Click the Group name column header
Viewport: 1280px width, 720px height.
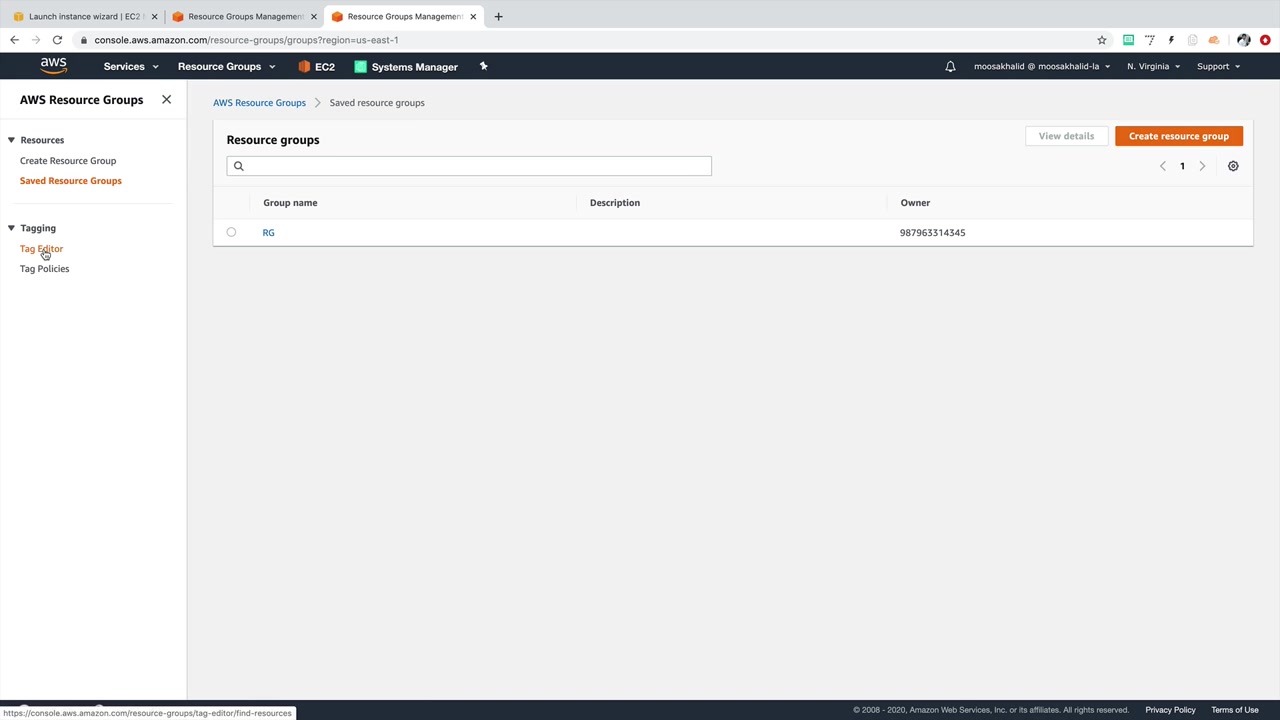click(x=290, y=203)
